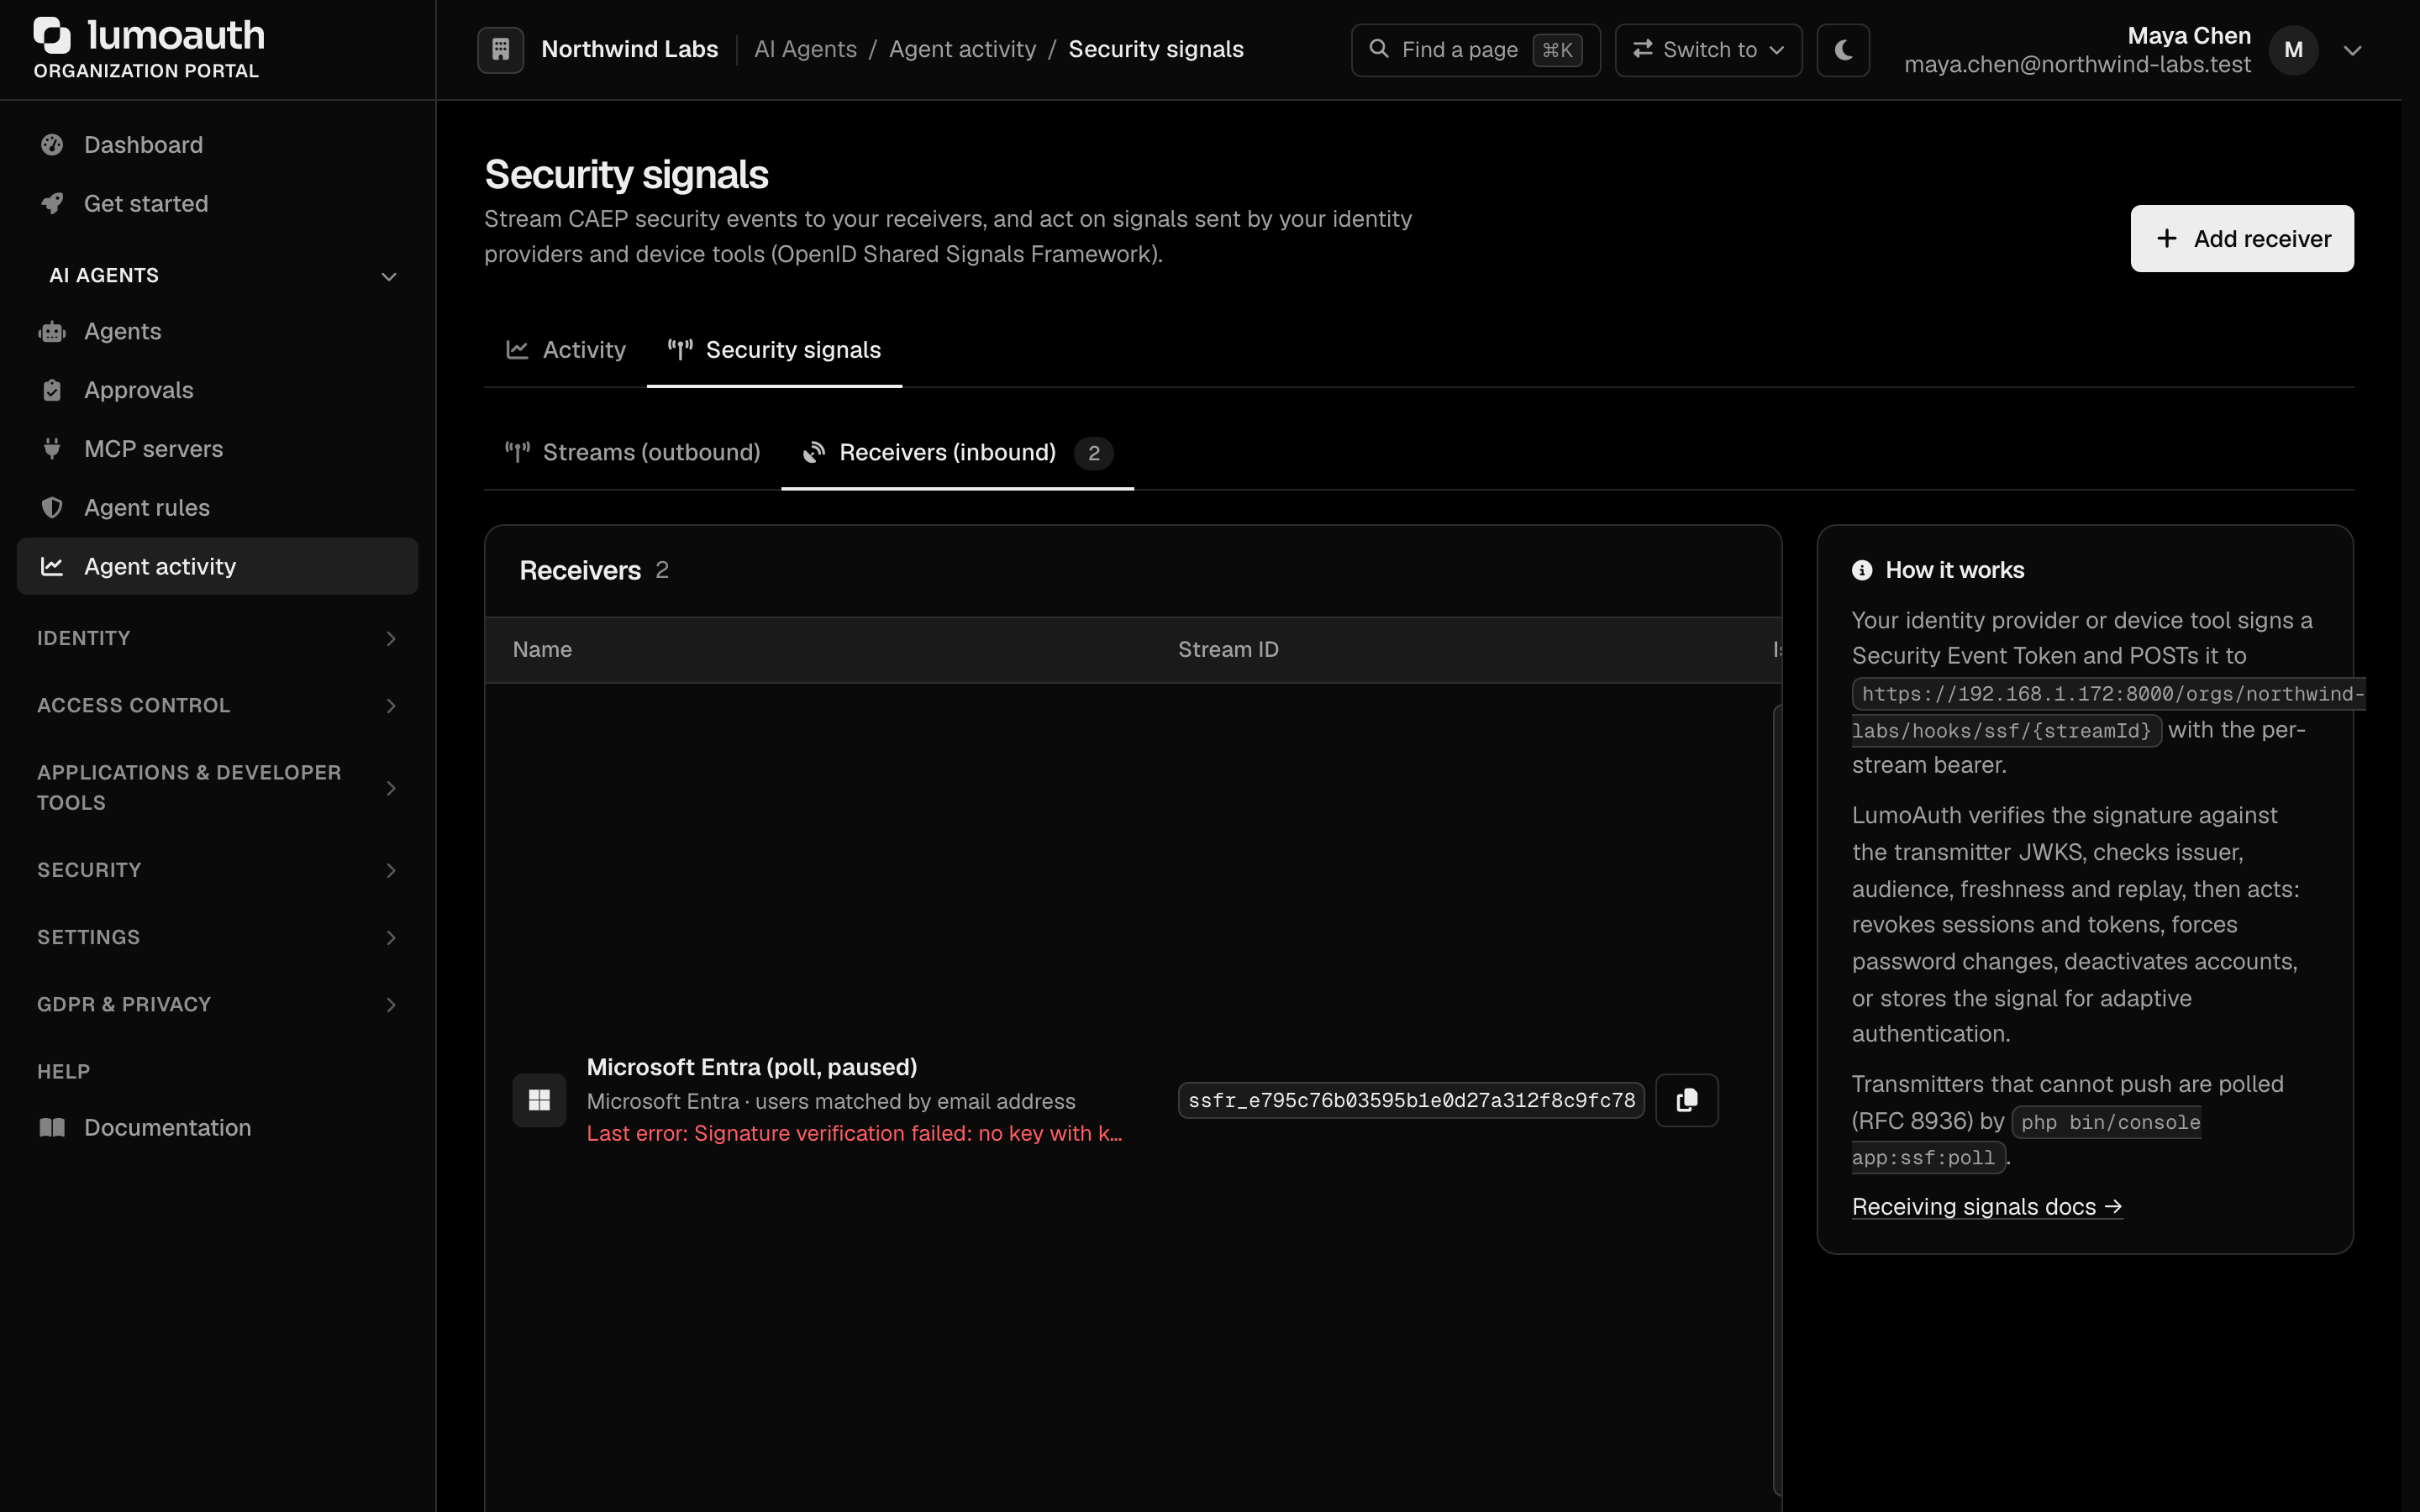This screenshot has height=1512, width=2420.
Task: Click the Stream ID column header
Action: 1228,650
